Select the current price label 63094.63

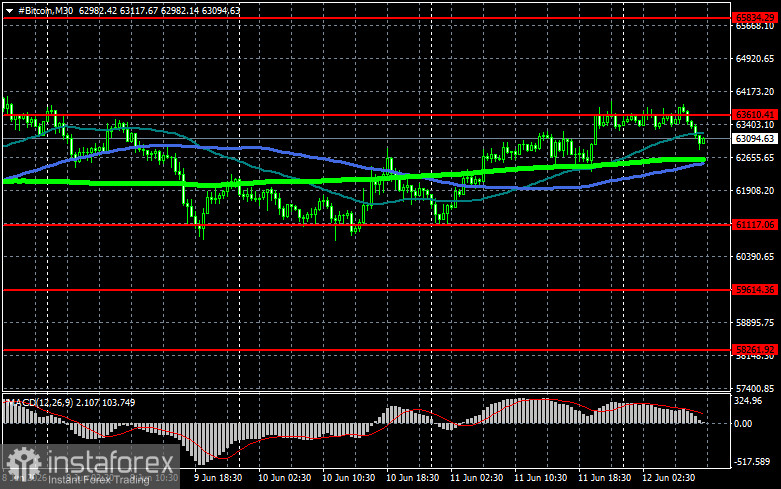click(755, 138)
